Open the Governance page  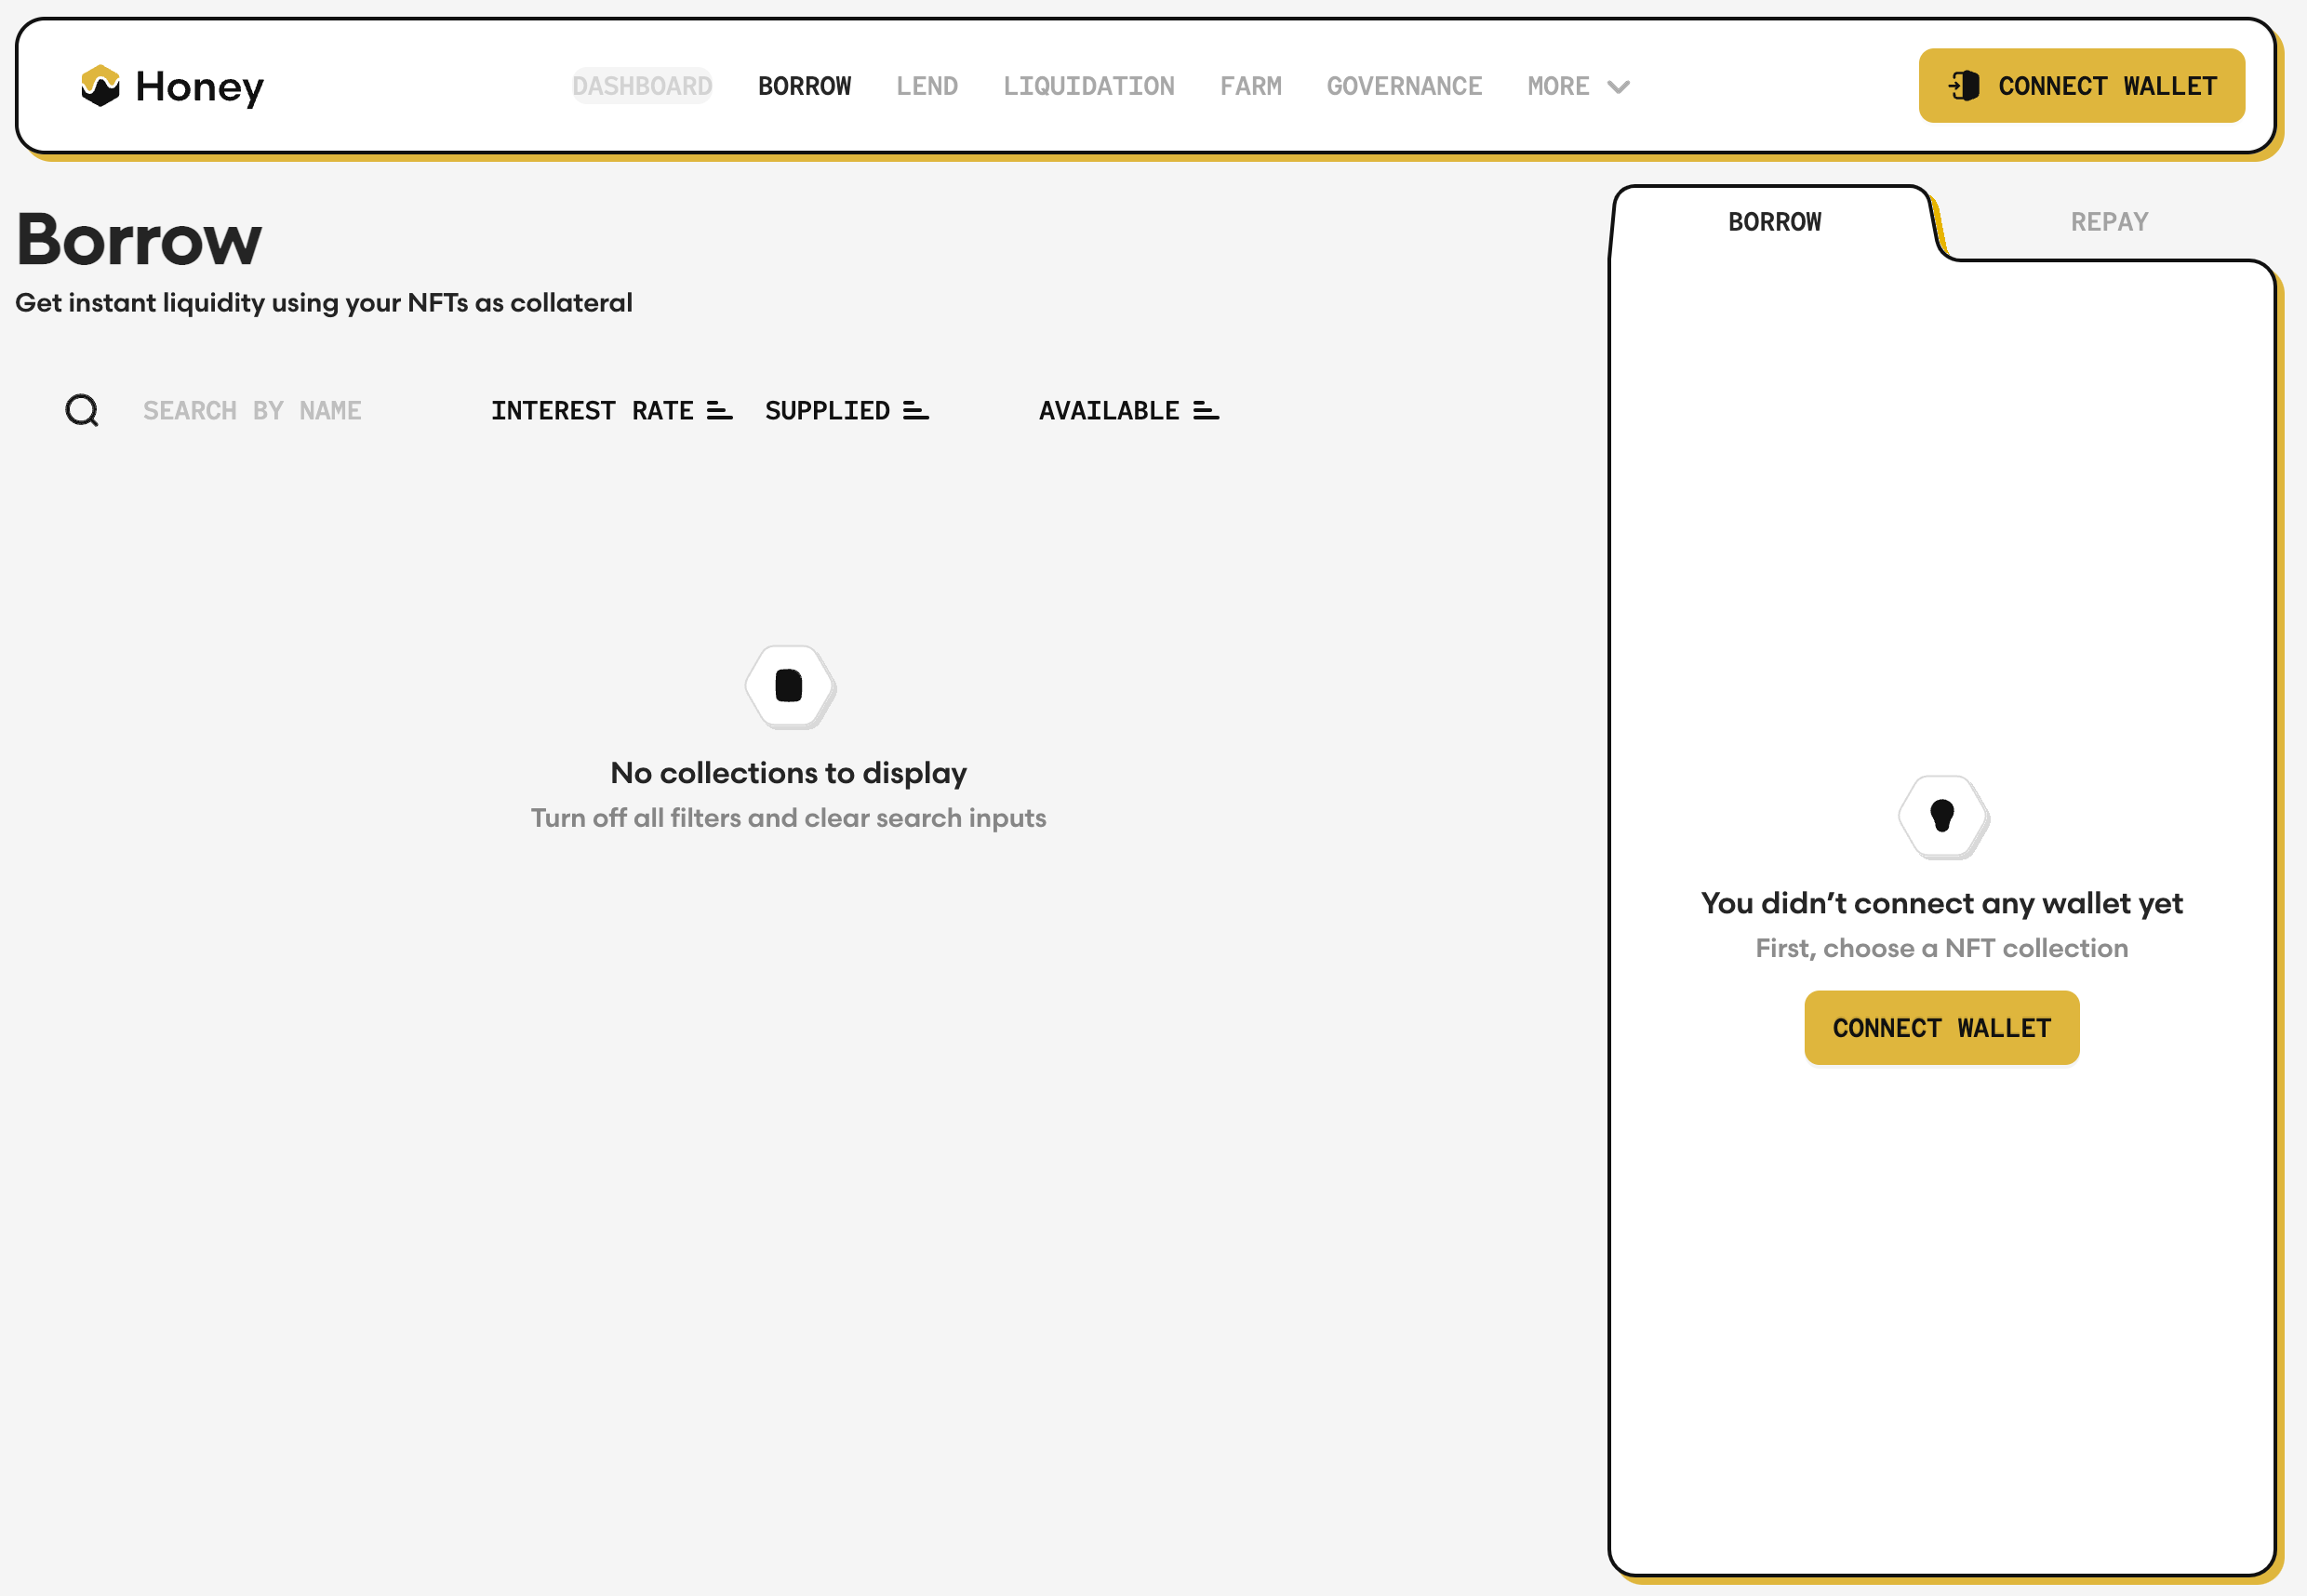click(1404, 86)
